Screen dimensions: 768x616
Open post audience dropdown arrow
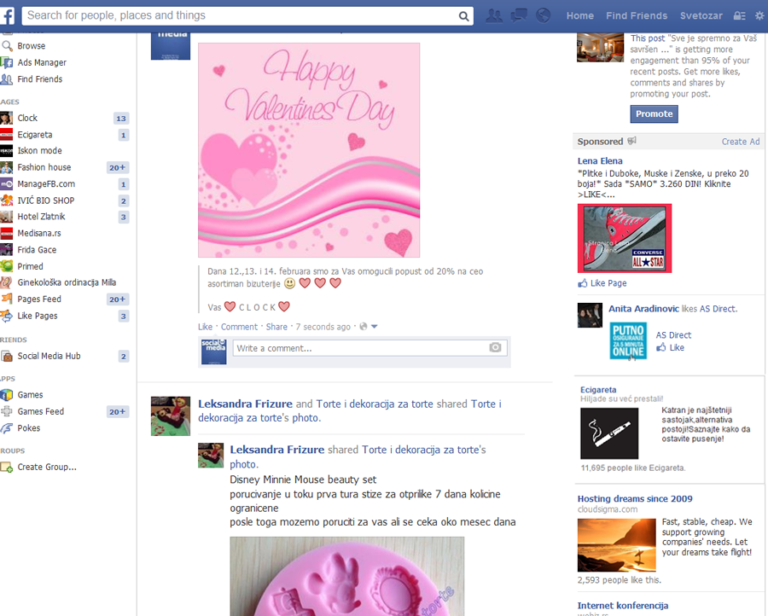(x=374, y=327)
